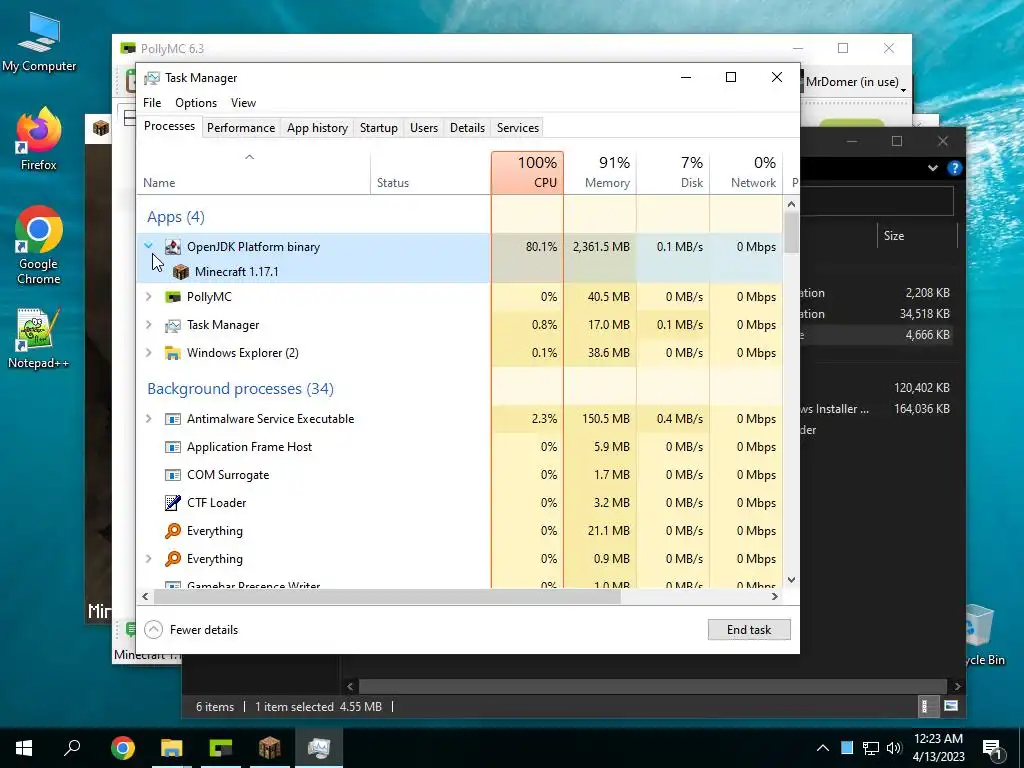Show hidden system tray icons
Viewport: 1024px width, 768px height.
pos(823,748)
